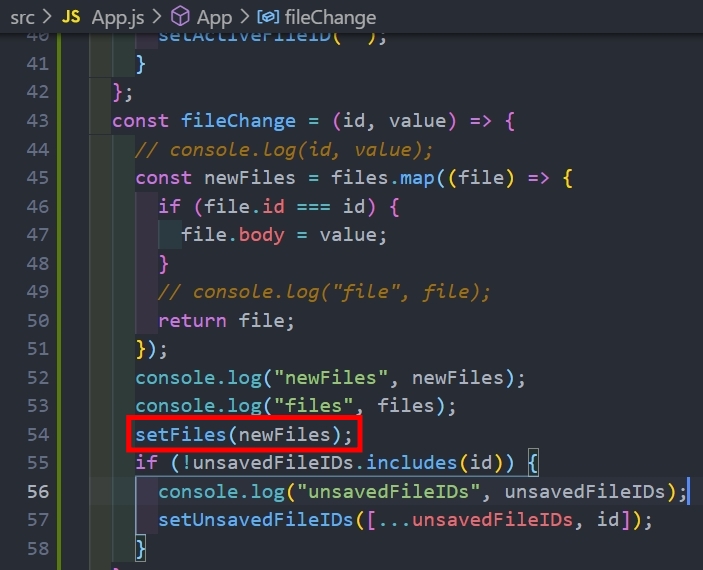Click the setFiles(newFiles) call

(244, 435)
